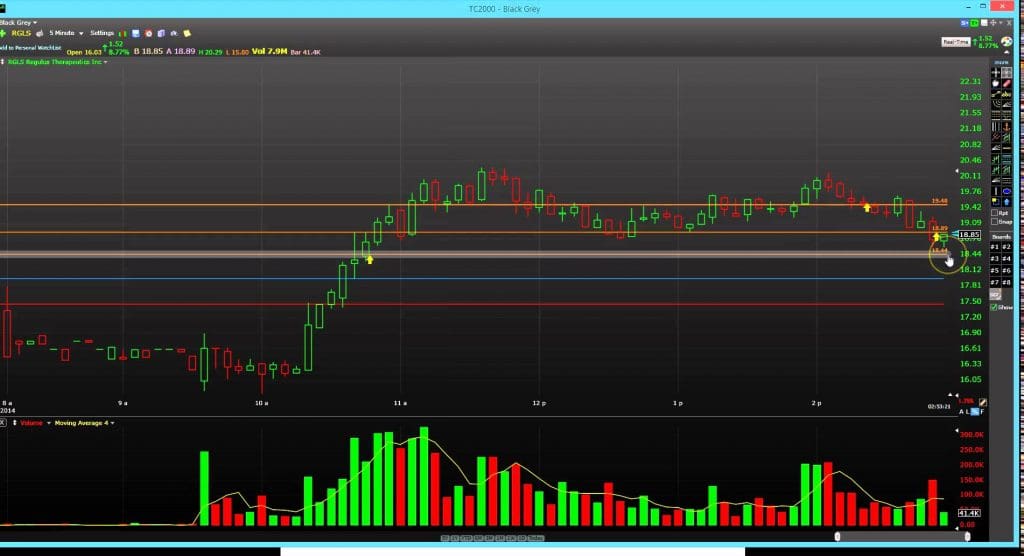Click the Vol 7.9M value in header
Viewport: 1024px width, 556px height.
coord(269,51)
